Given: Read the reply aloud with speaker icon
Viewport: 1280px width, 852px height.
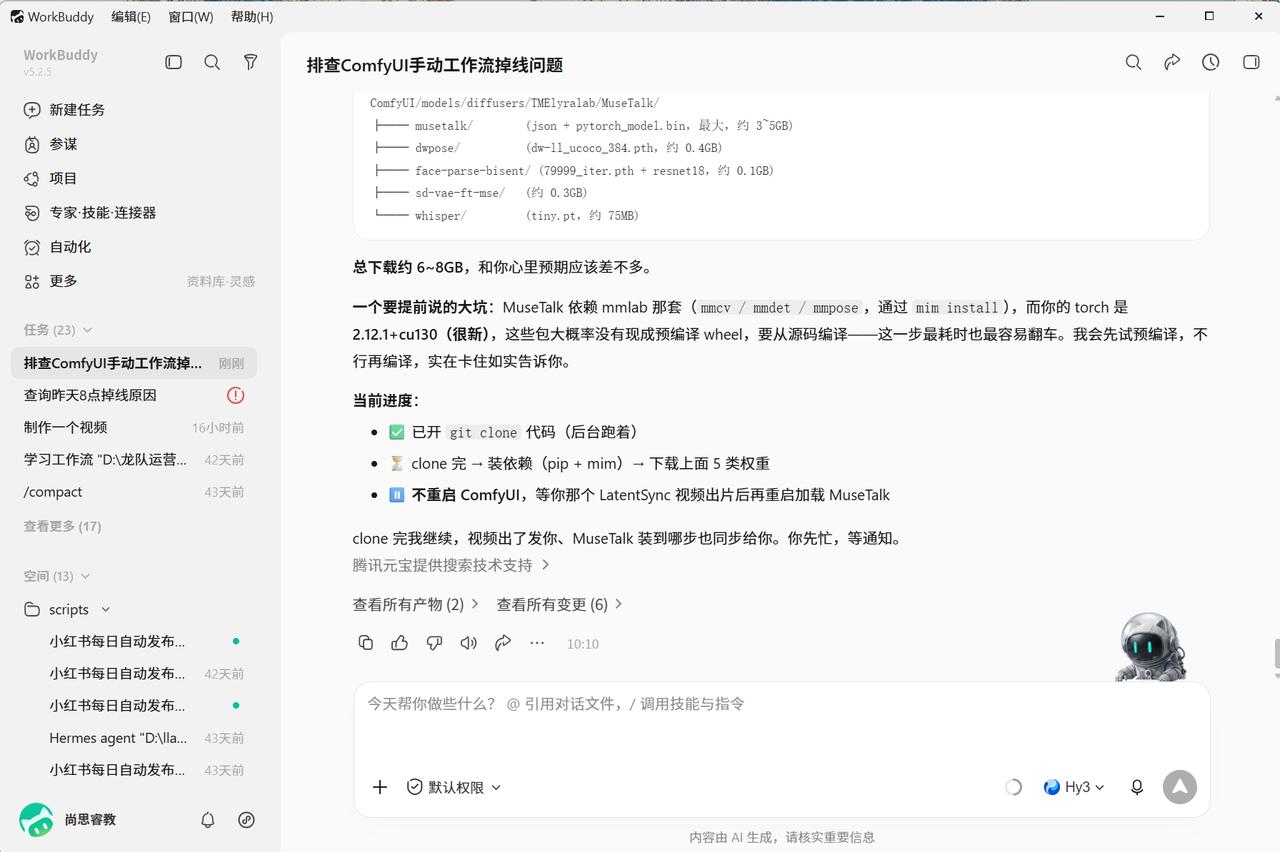Looking at the screenshot, I should click(468, 643).
